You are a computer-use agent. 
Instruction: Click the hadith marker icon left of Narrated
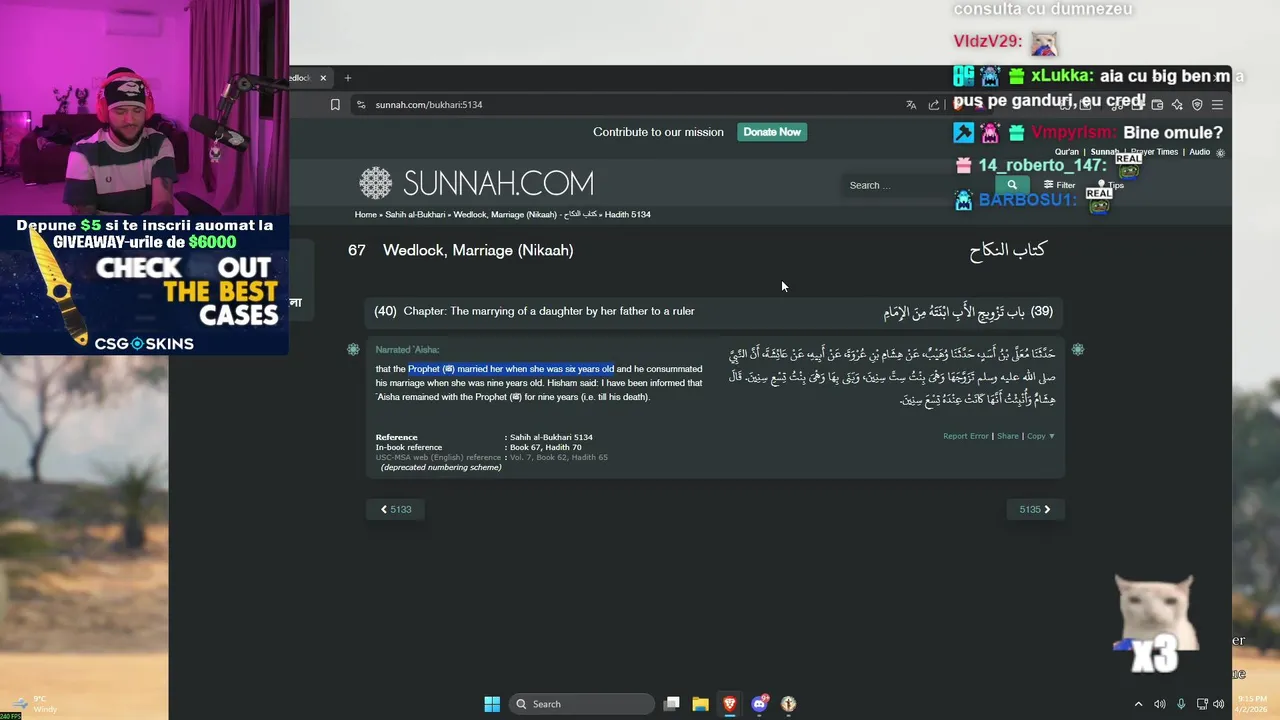pyautogui.click(x=353, y=349)
